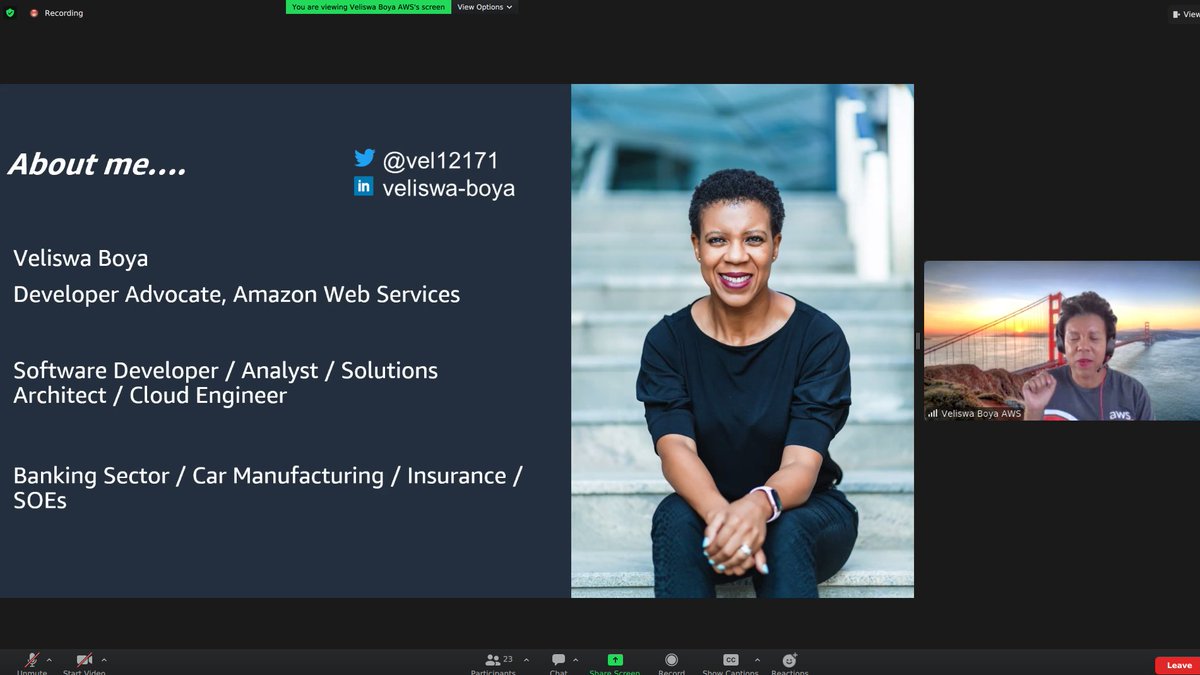Screen dimensions: 1200x675
Task: Click the Share Screen icon
Action: pos(615,662)
